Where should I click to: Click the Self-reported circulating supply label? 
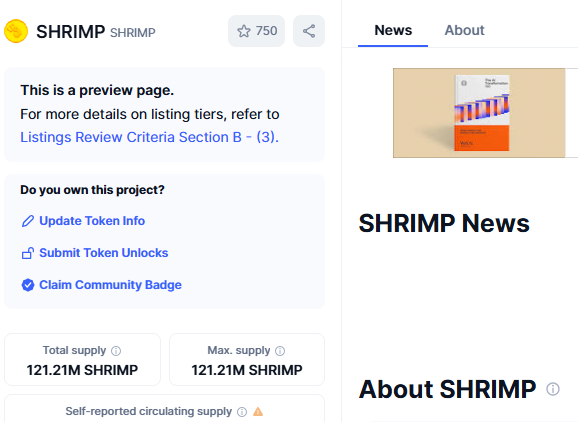(x=149, y=411)
